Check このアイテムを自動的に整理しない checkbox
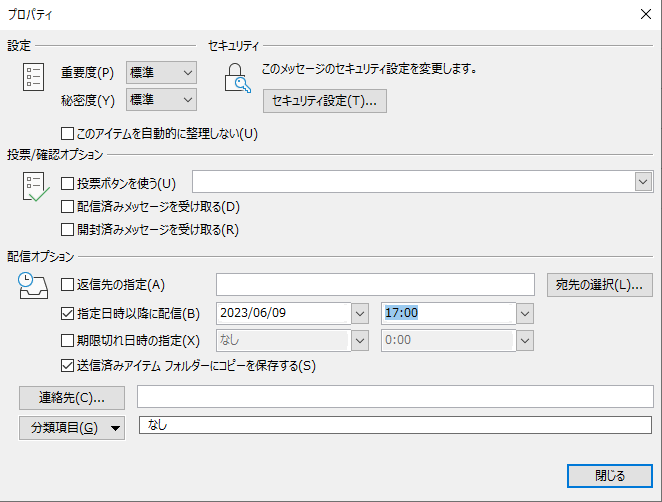The width and height of the screenshot is (662, 502). coord(67,134)
